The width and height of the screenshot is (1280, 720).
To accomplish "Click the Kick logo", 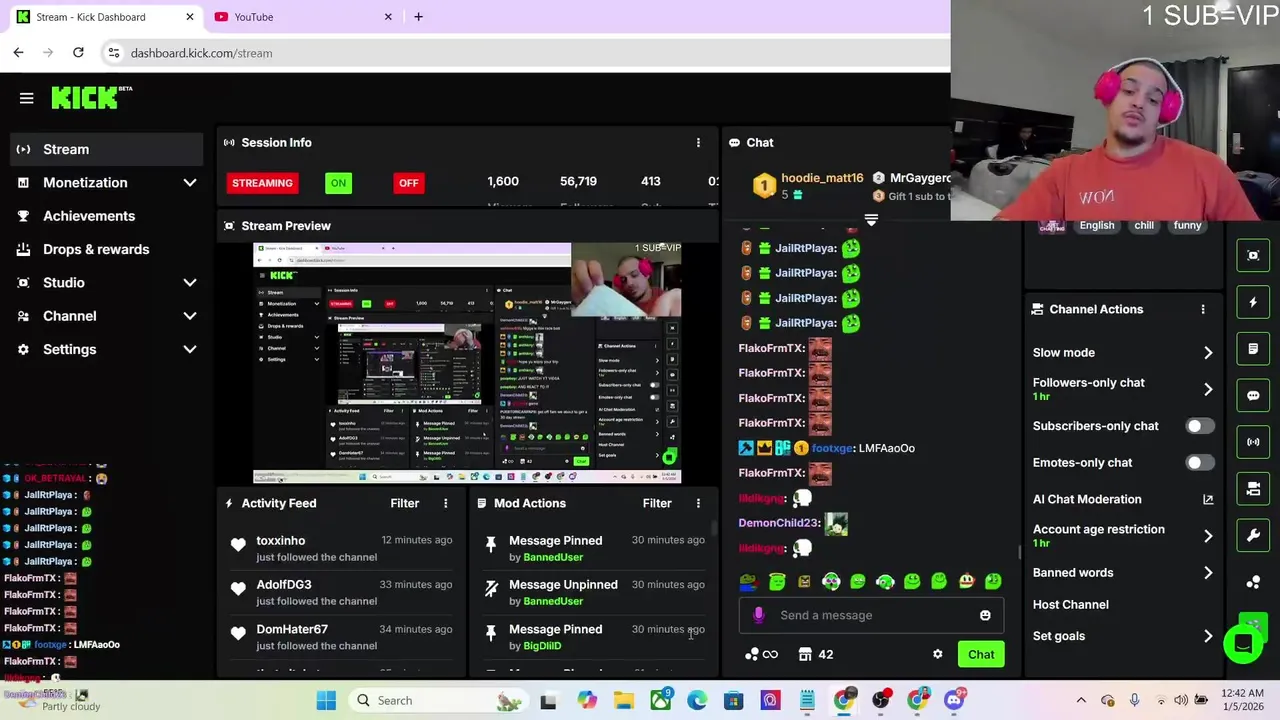I will [91, 97].
